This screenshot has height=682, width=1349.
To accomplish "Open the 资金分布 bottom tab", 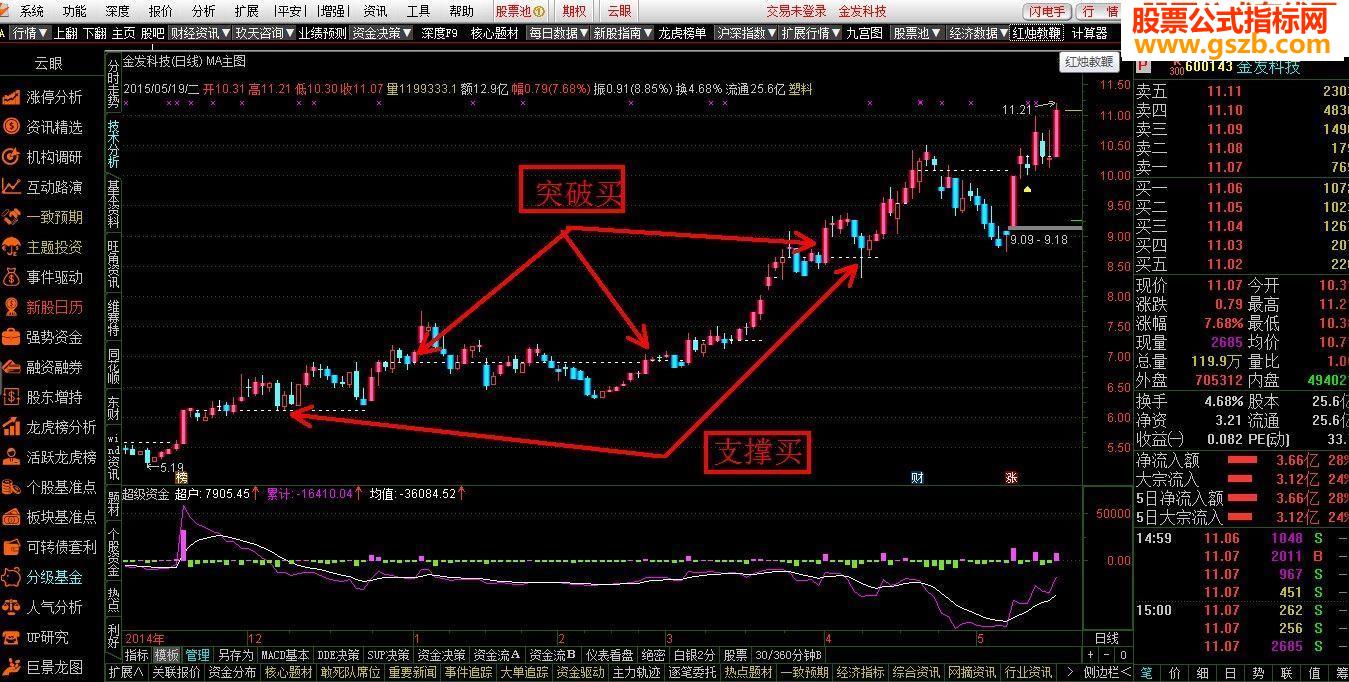I will pos(232,673).
